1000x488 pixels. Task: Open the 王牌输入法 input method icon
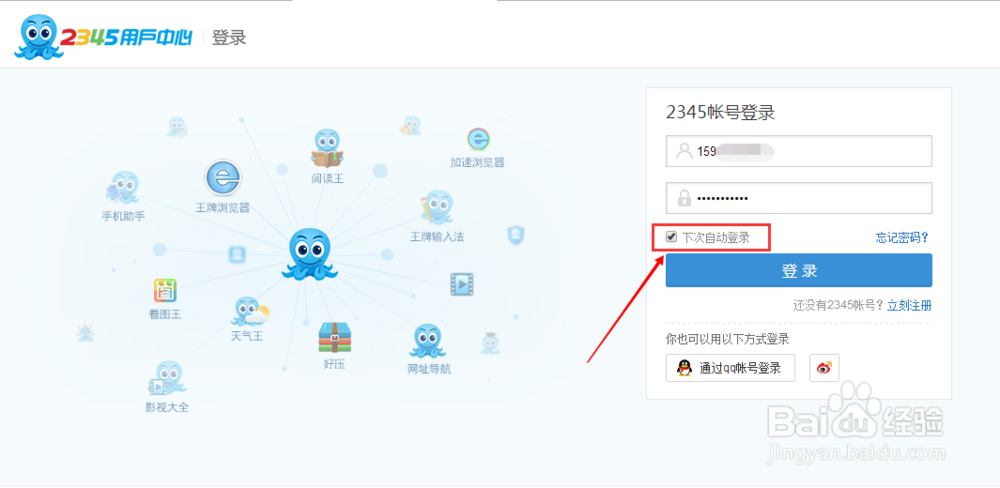(437, 208)
